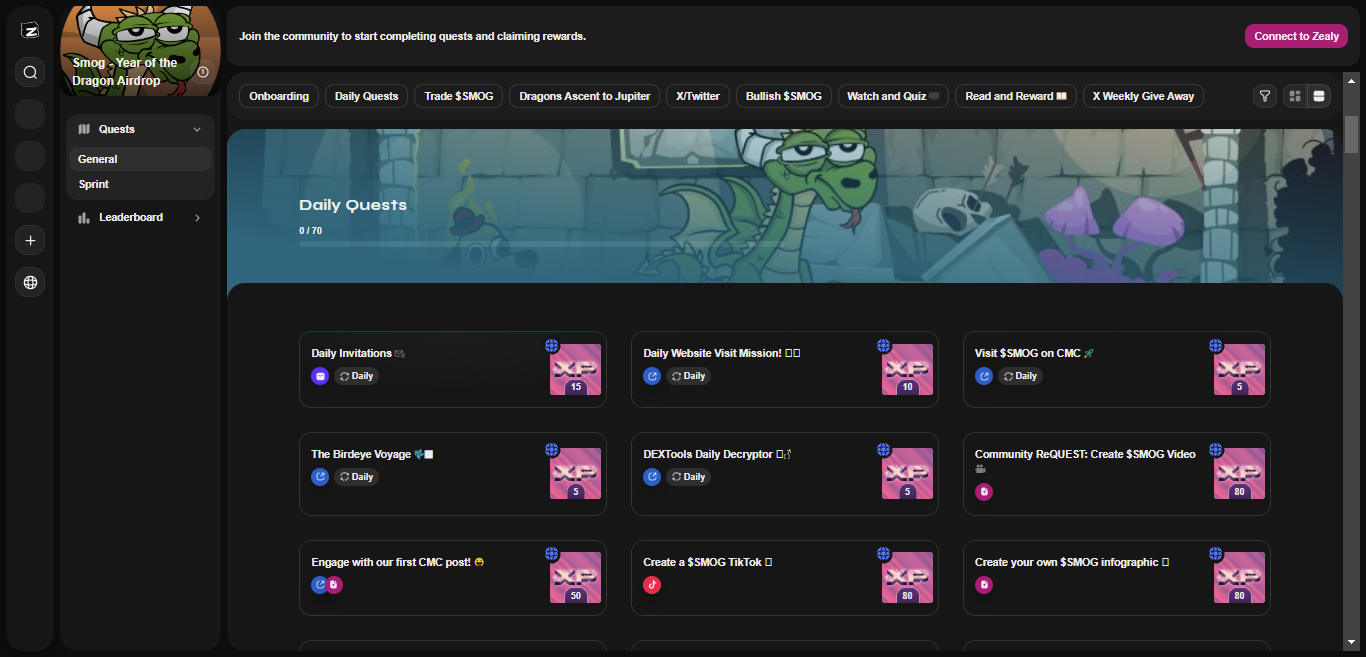Open the quest filter funnel icon
1366x657 pixels.
pyautogui.click(x=1265, y=96)
